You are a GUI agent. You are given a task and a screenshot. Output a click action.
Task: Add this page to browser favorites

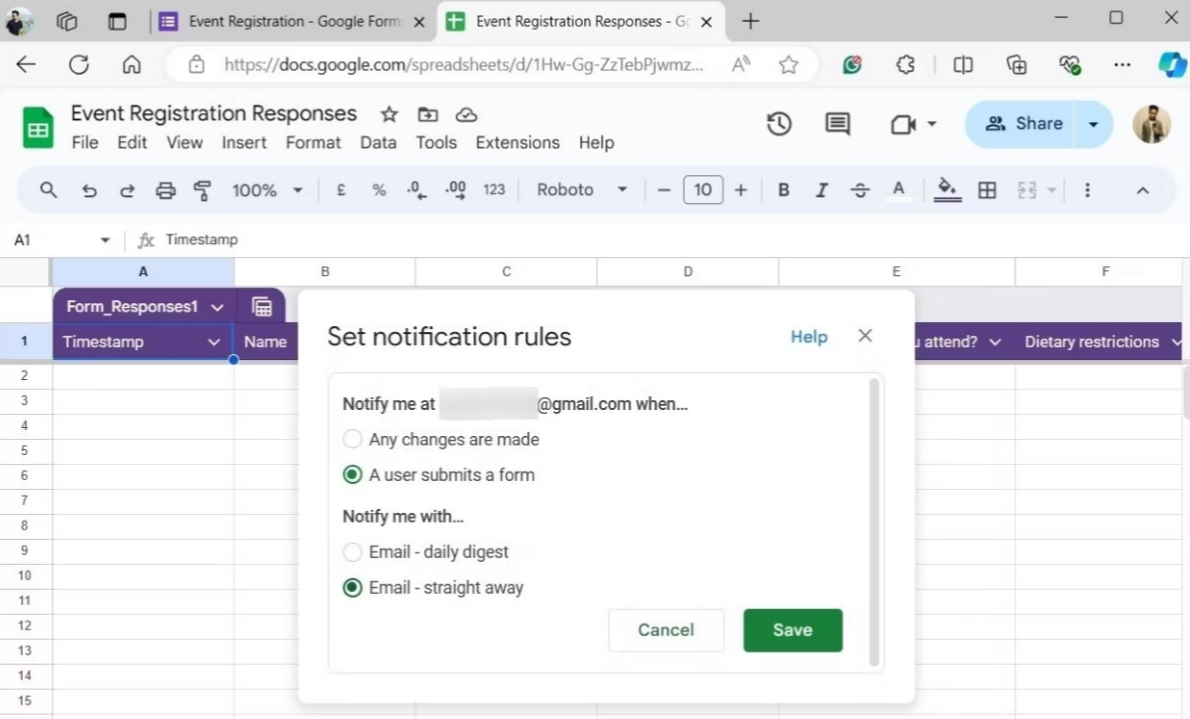pos(789,65)
